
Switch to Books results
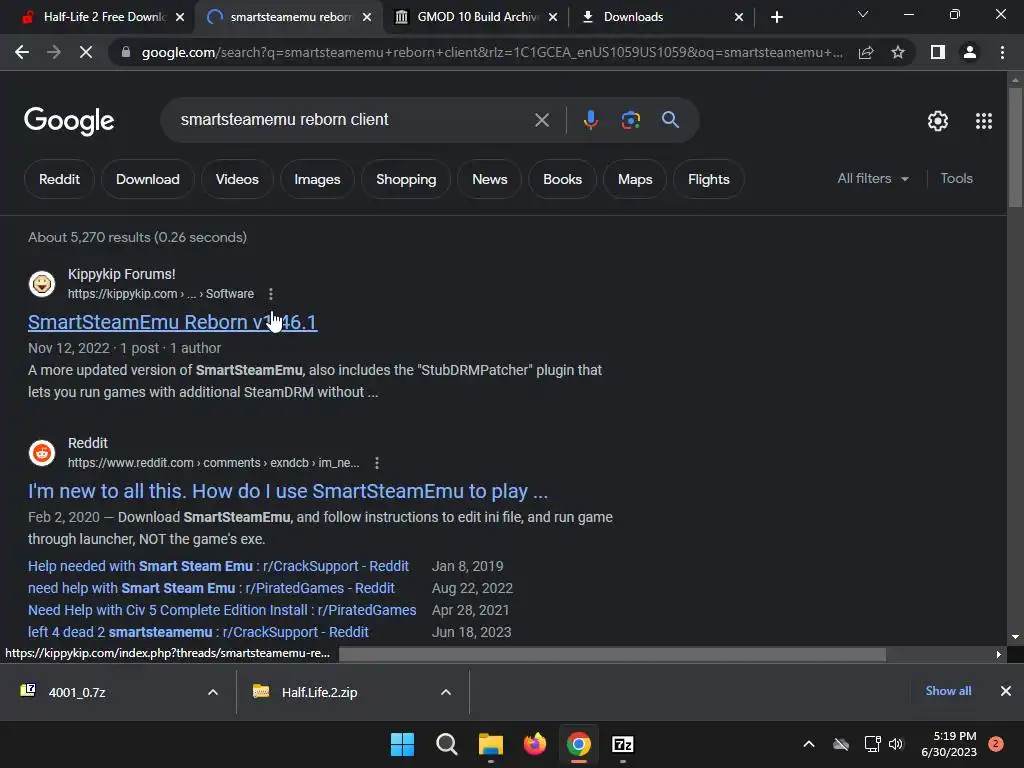pos(562,179)
